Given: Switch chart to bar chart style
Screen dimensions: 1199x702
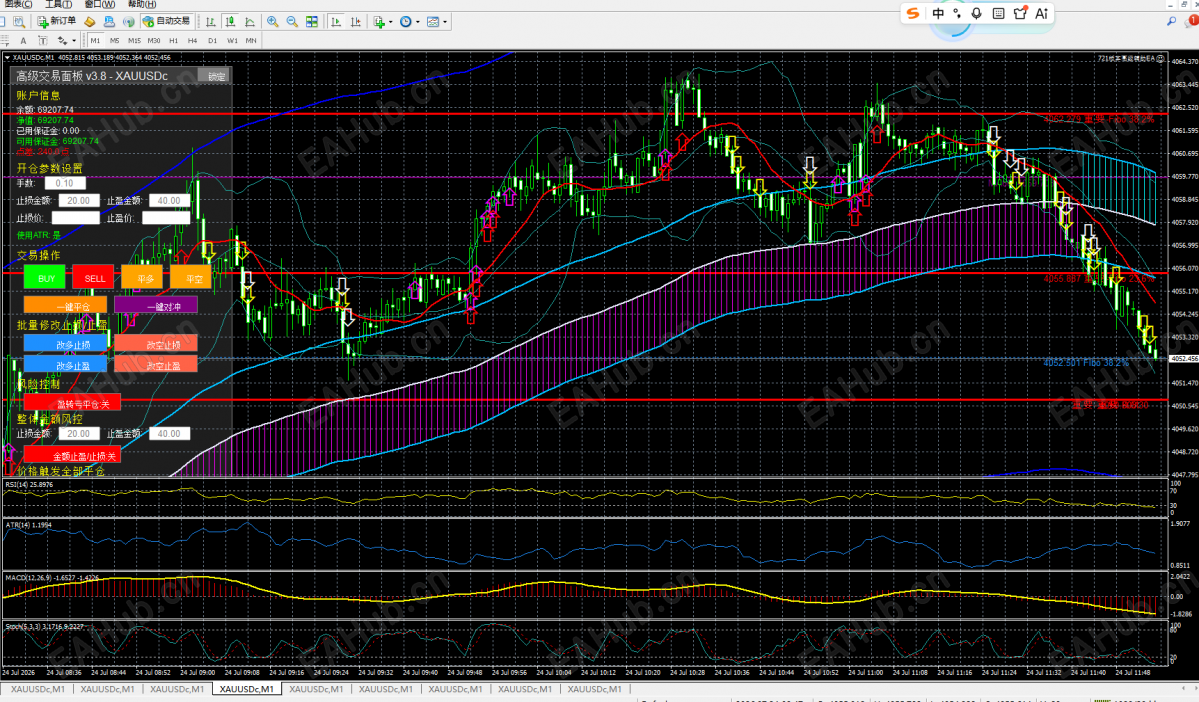Looking at the screenshot, I should 210,21.
